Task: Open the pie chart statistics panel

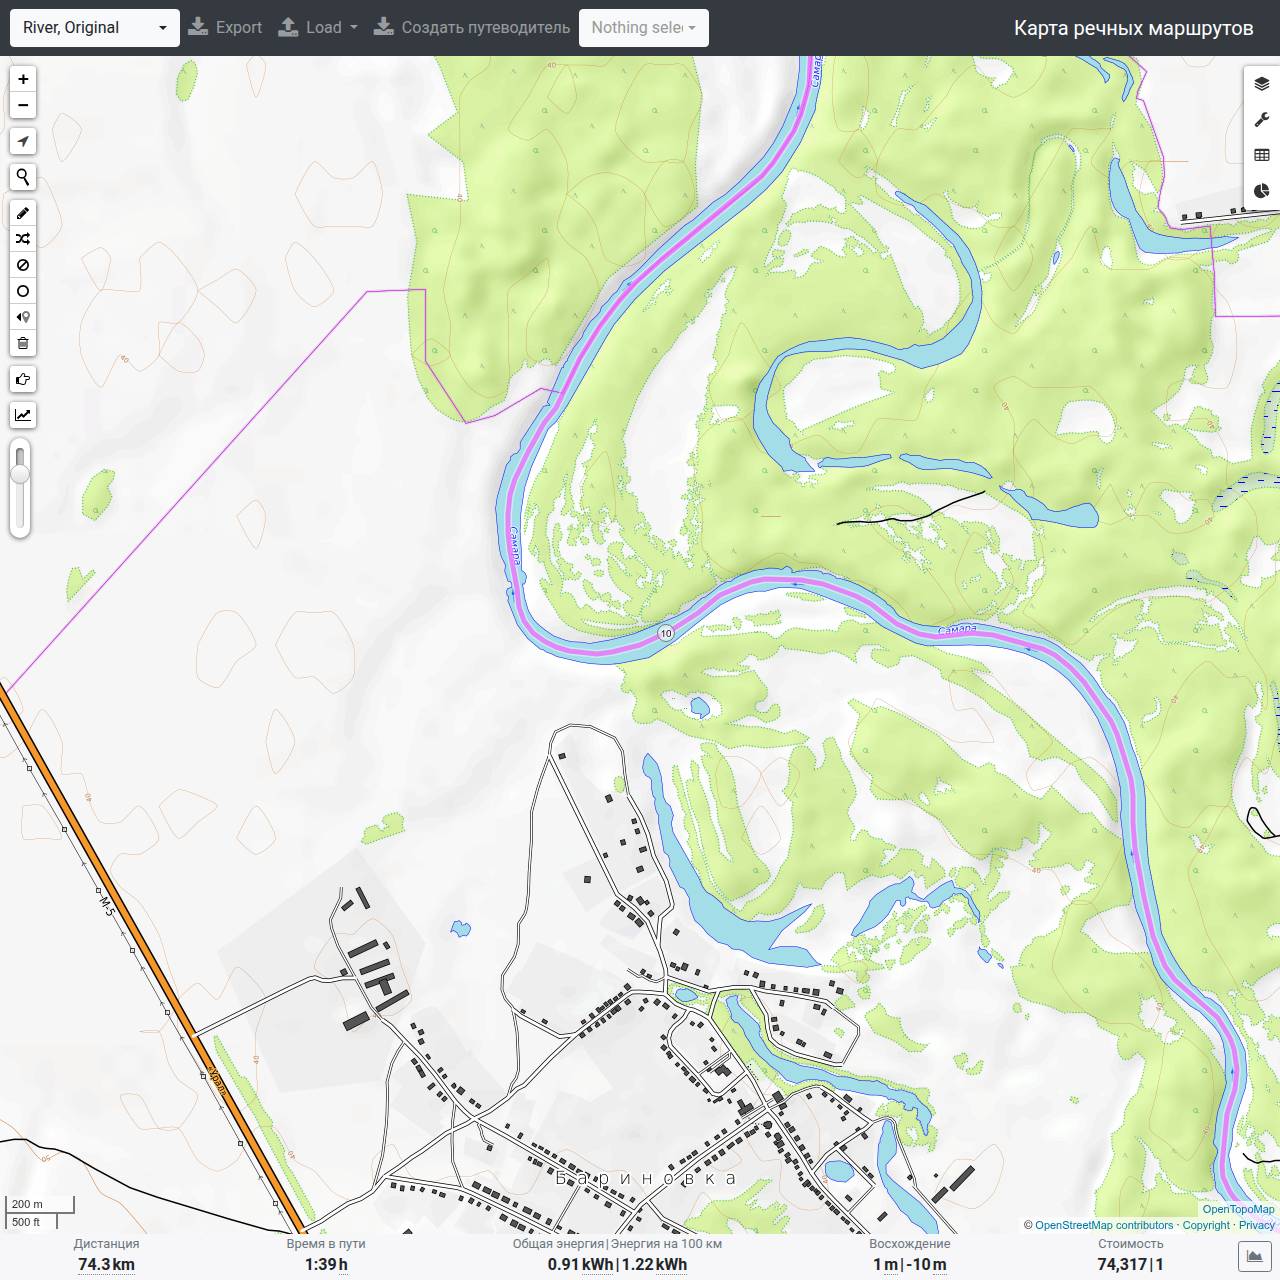Action: 1262,191
